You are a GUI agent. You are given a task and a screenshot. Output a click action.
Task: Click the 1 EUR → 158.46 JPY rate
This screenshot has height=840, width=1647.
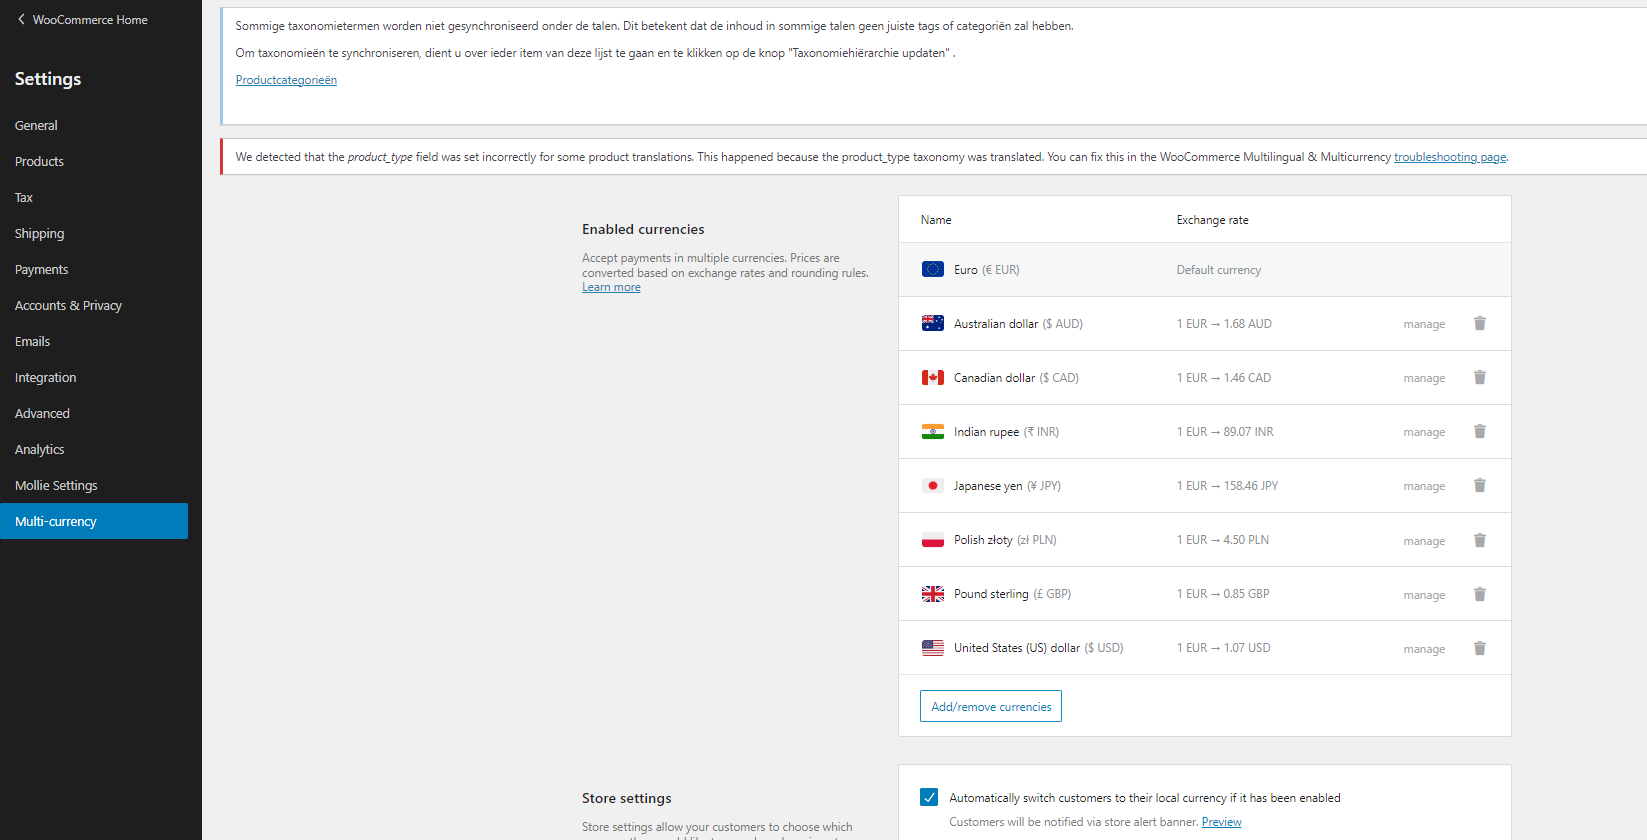[x=1227, y=486]
